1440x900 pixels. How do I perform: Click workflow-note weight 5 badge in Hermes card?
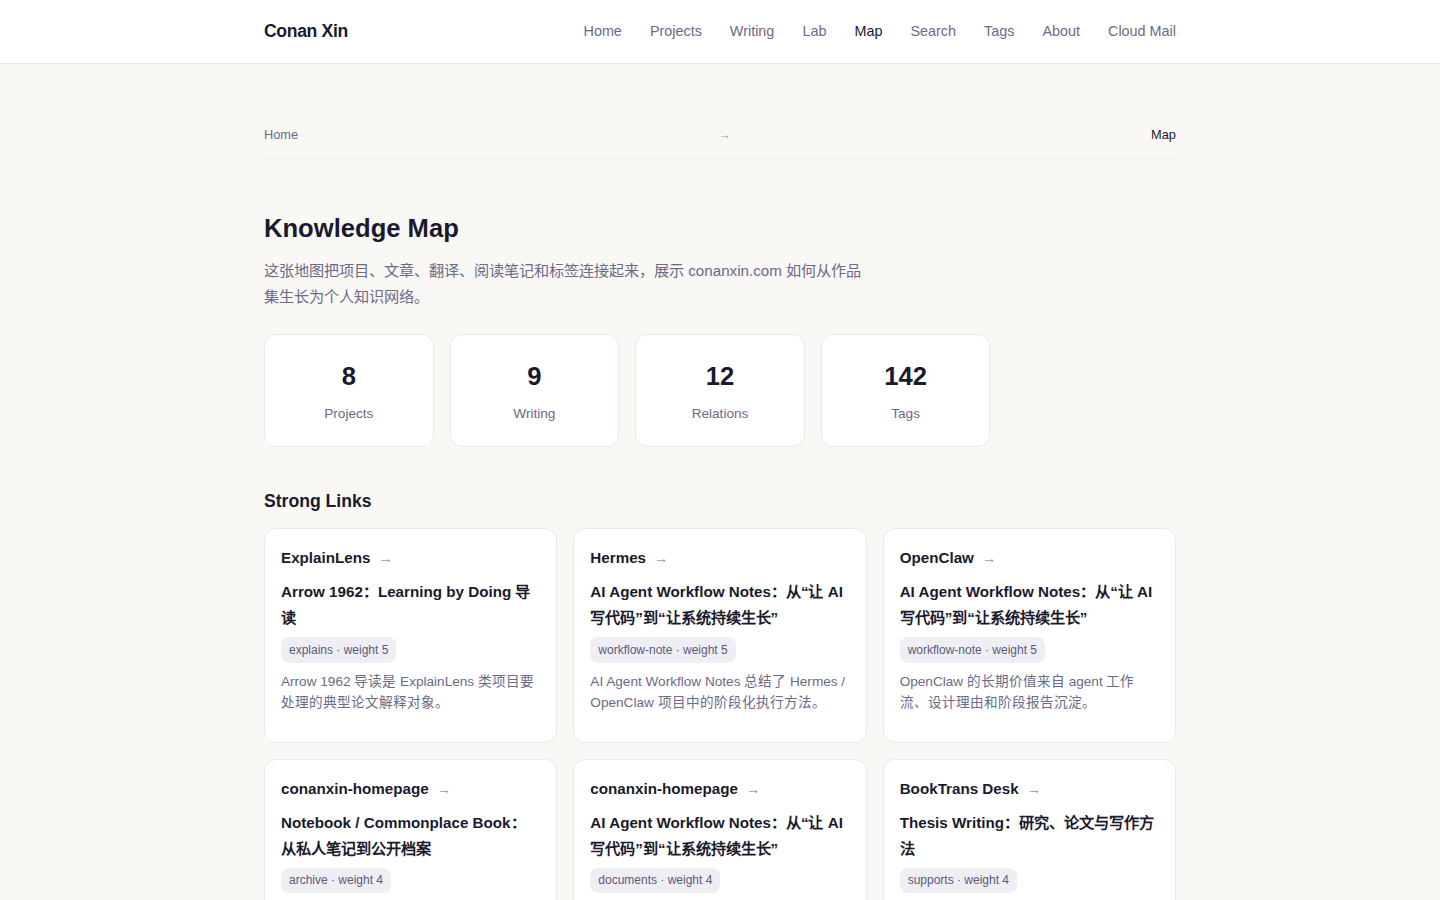pos(662,650)
